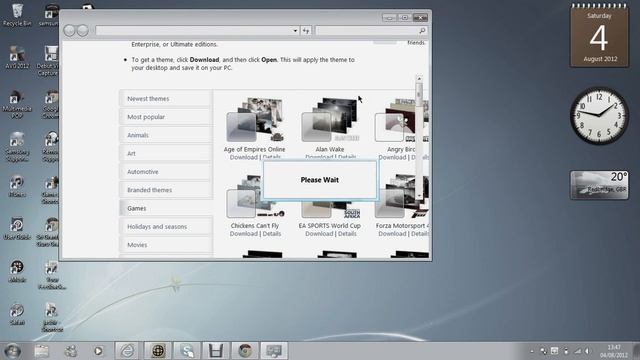Download the Forza Motorsport 4 theme
The image size is (640, 360).
[392, 234]
